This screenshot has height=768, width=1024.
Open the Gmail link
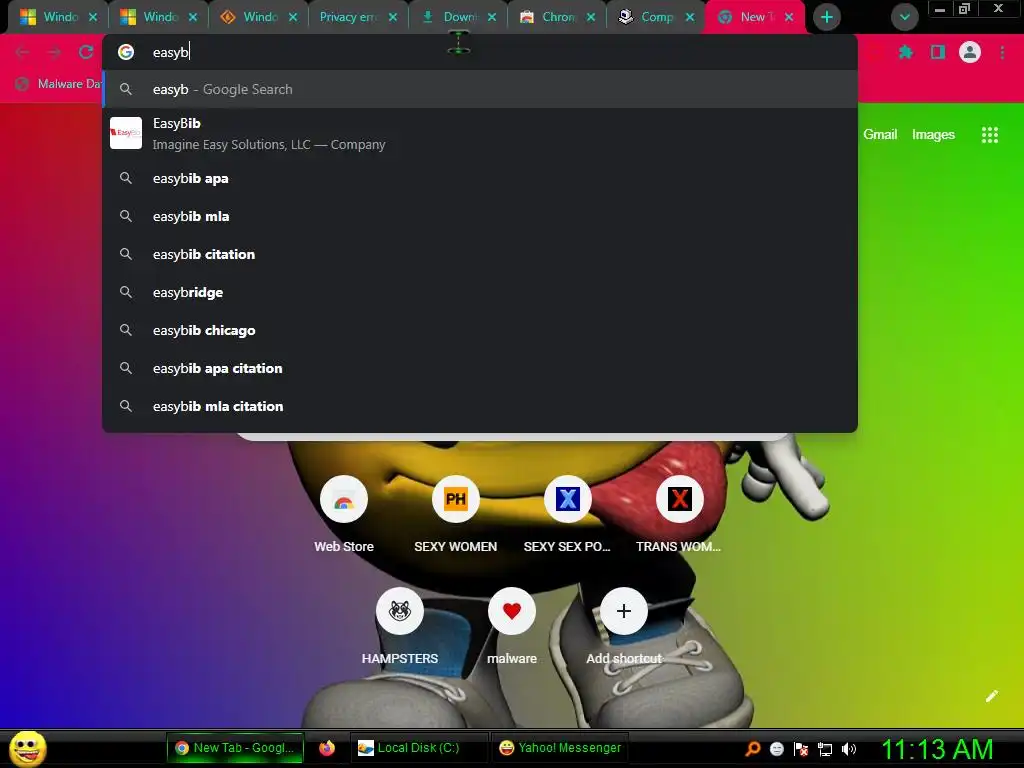(880, 135)
